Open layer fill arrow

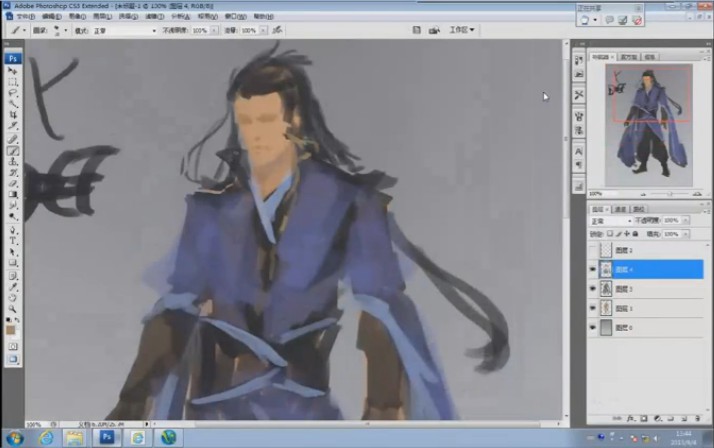coord(685,234)
